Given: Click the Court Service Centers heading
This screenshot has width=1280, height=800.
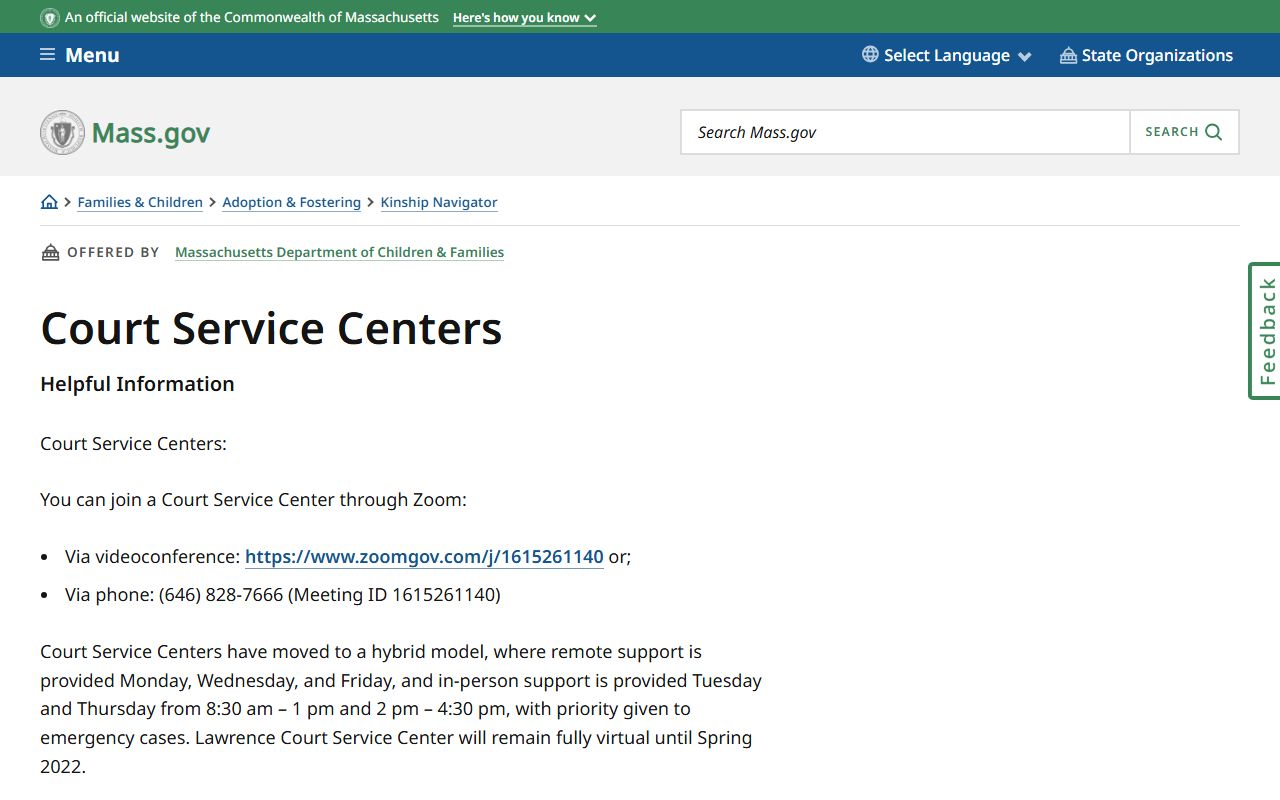Looking at the screenshot, I should [x=271, y=328].
